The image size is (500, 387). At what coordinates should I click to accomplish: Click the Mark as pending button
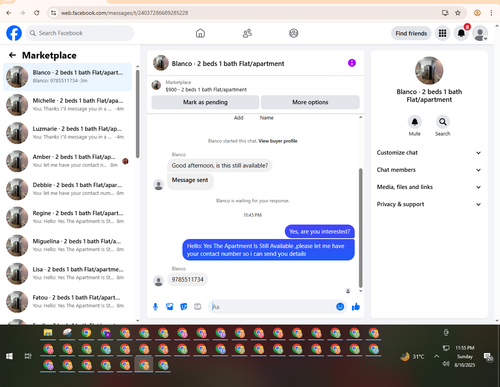[x=205, y=102]
